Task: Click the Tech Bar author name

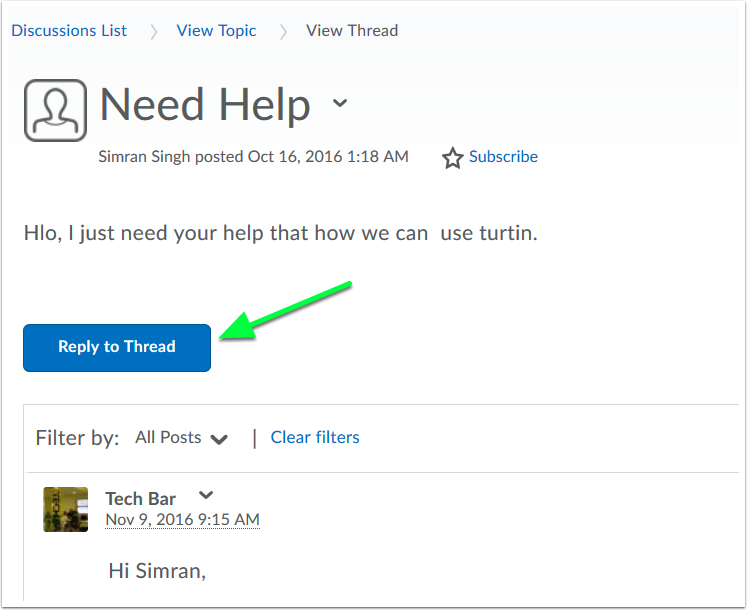Action: pos(141,498)
